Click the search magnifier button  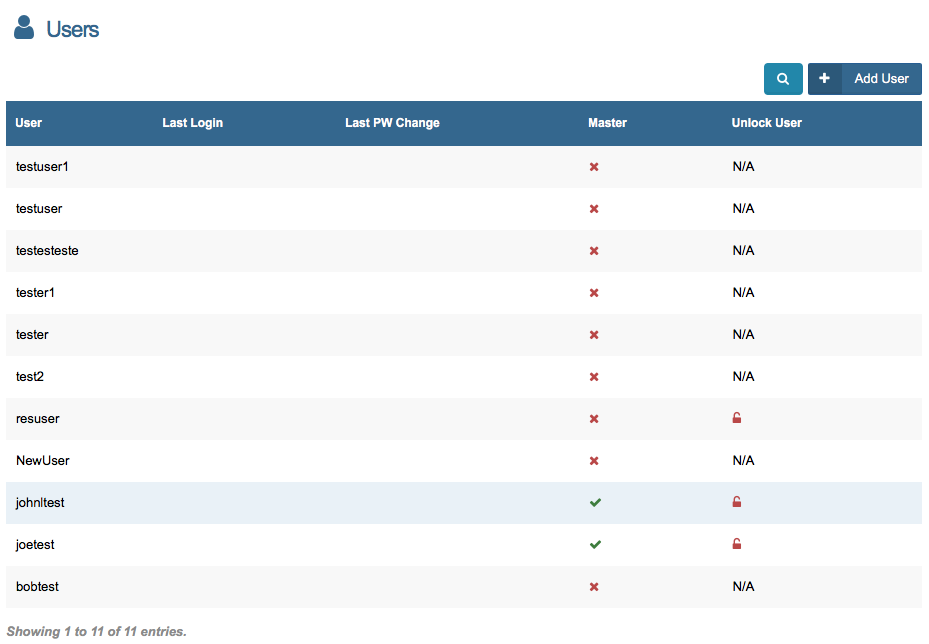pos(783,79)
